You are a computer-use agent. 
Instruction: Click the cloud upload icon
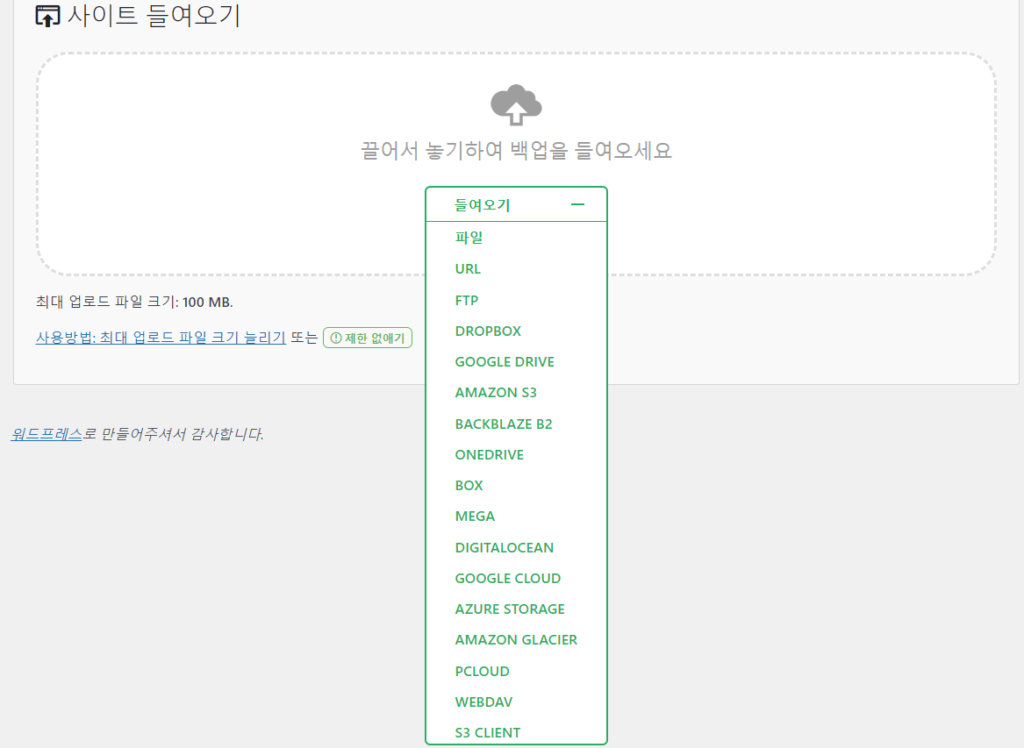[516, 105]
